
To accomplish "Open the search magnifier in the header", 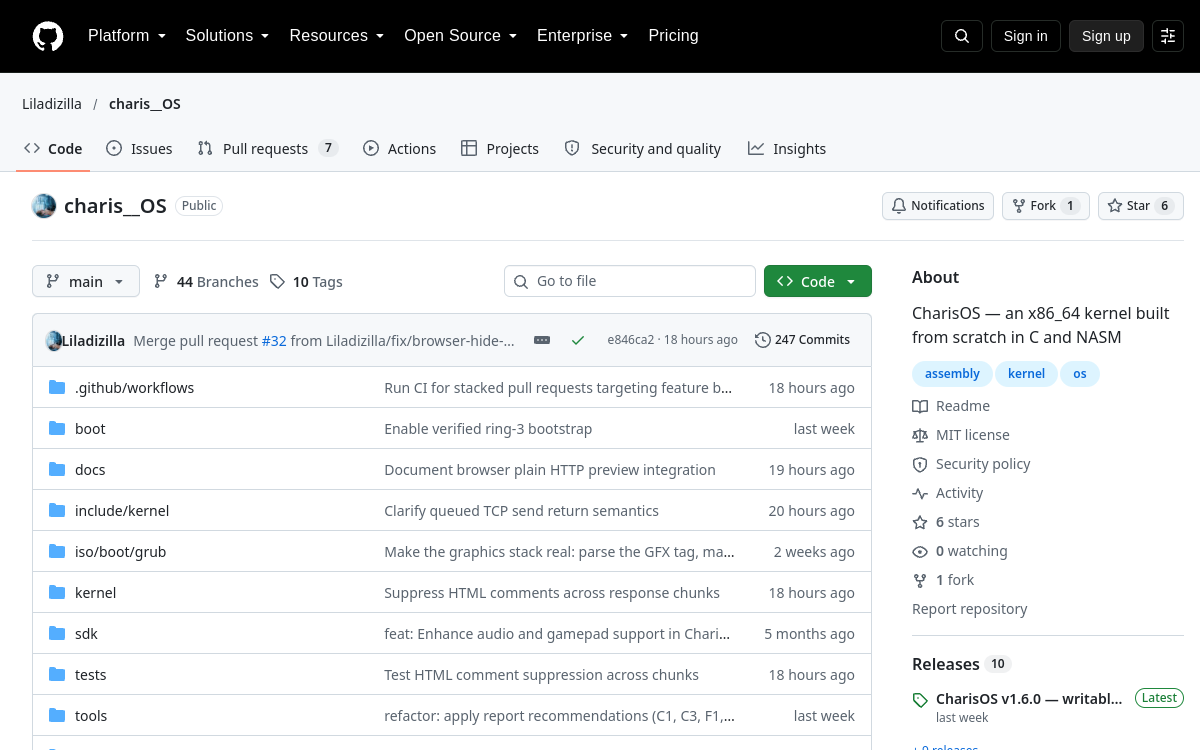I will pyautogui.click(x=962, y=36).
